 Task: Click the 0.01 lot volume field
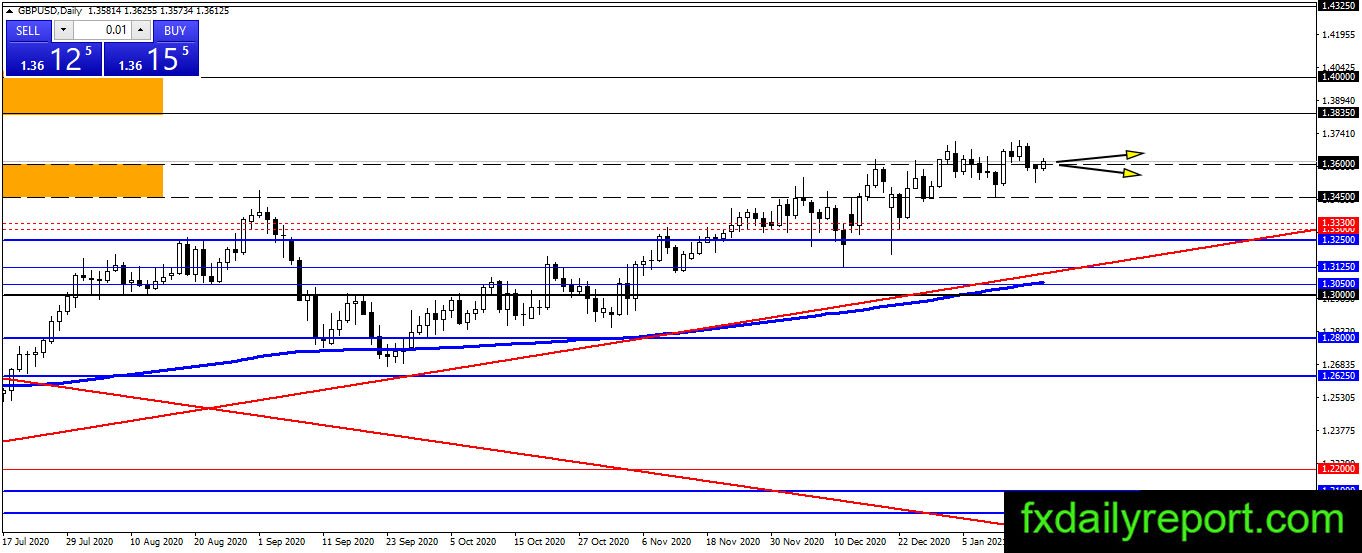pyautogui.click(x=102, y=31)
